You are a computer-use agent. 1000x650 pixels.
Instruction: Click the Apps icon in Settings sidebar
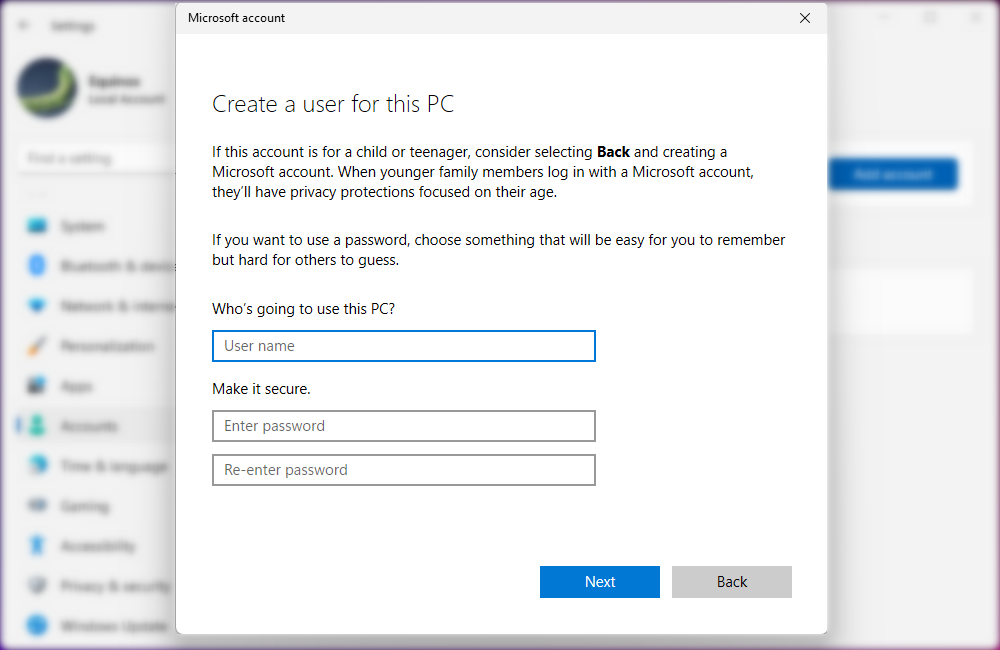[x=37, y=386]
